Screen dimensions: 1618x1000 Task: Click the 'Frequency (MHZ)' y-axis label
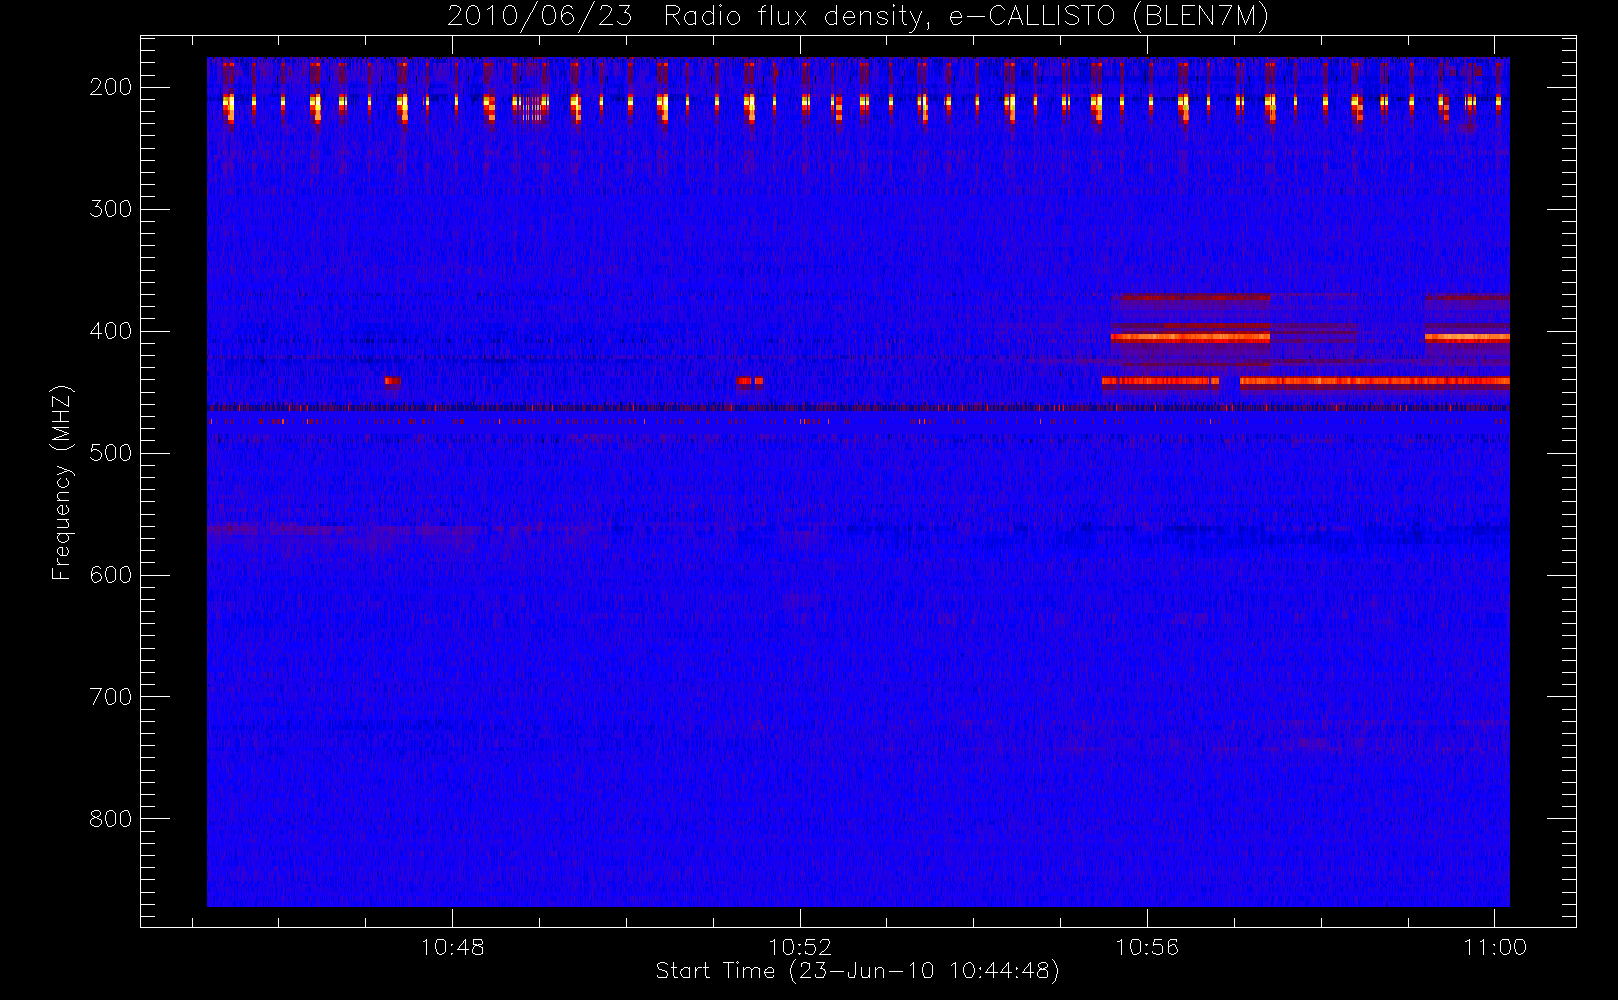(x=62, y=482)
